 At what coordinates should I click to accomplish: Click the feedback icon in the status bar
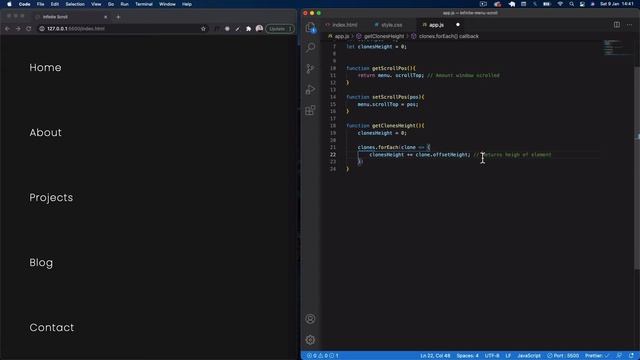coord(619,356)
